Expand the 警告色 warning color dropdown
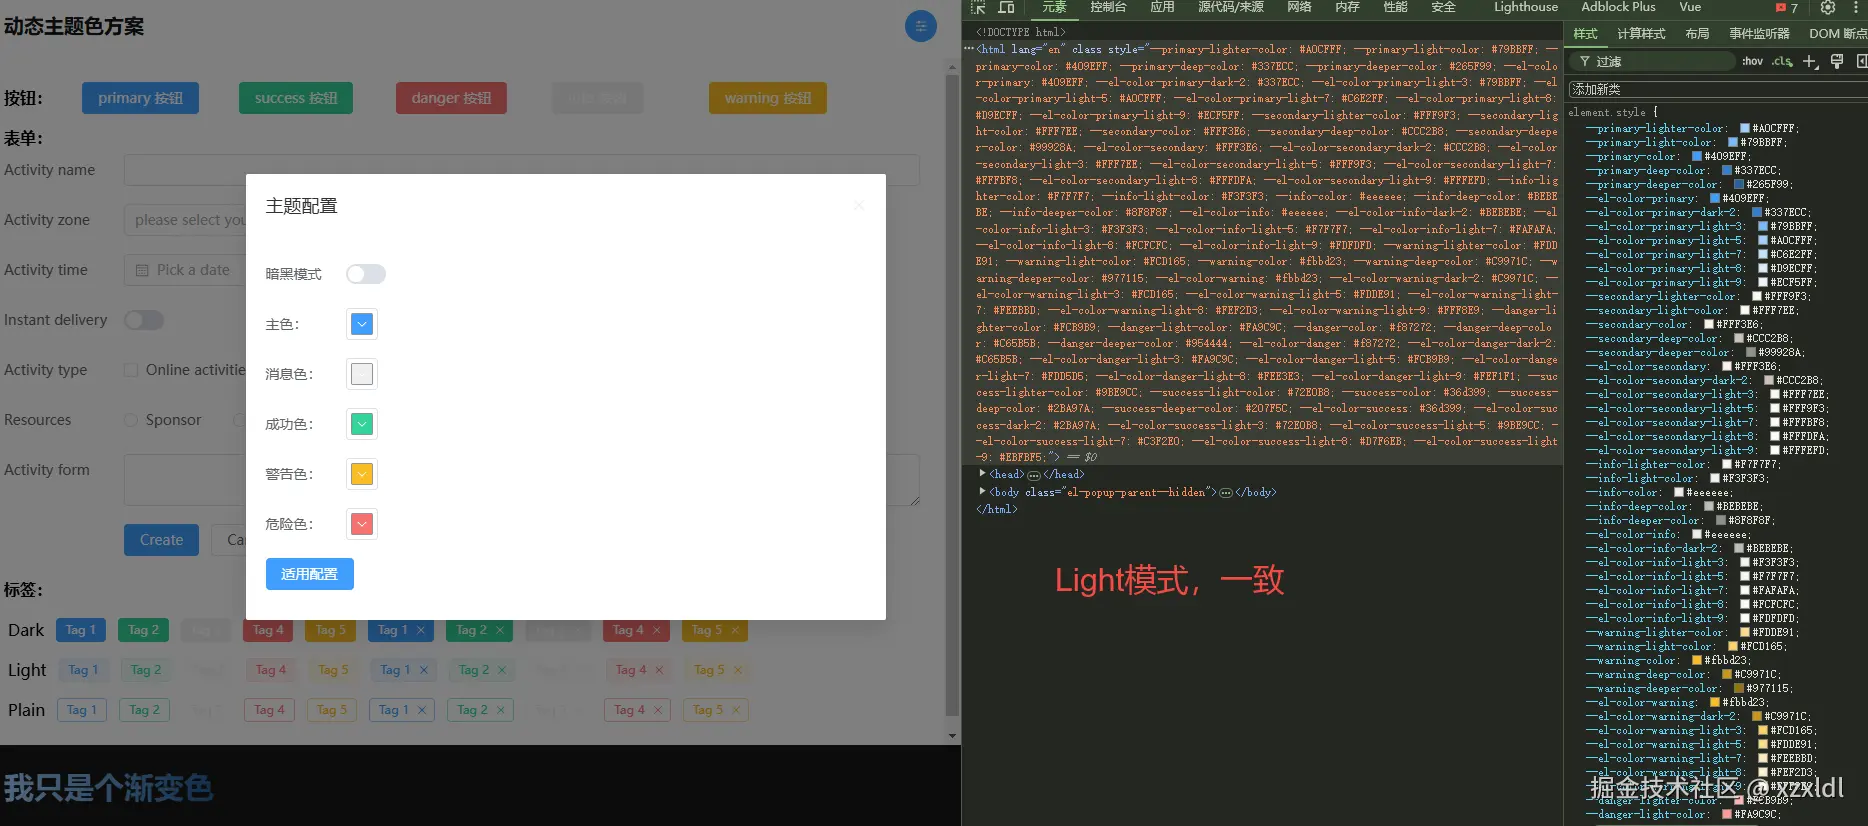 coord(362,474)
